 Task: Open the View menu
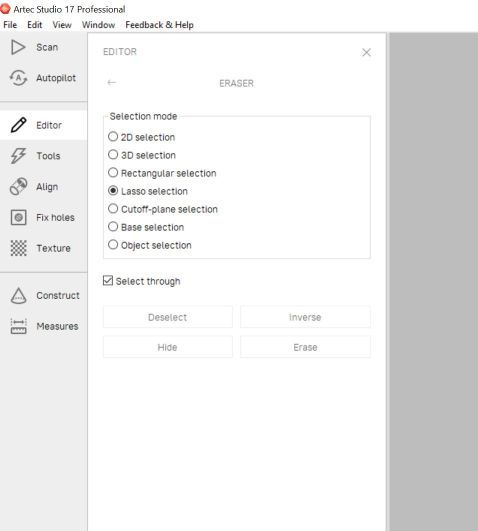click(x=62, y=25)
